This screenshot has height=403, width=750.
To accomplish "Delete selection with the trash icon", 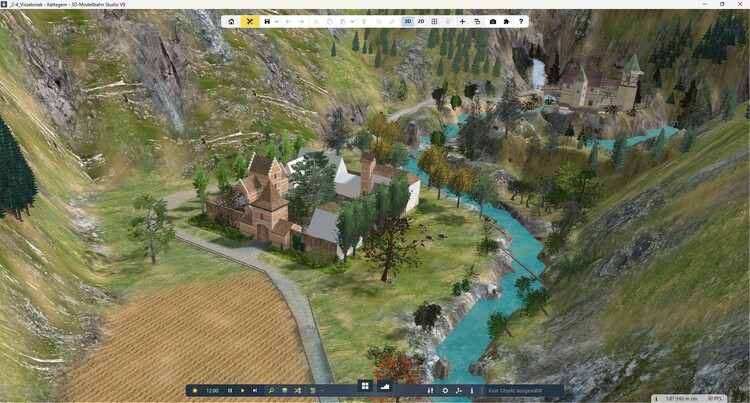I will click(x=364, y=22).
